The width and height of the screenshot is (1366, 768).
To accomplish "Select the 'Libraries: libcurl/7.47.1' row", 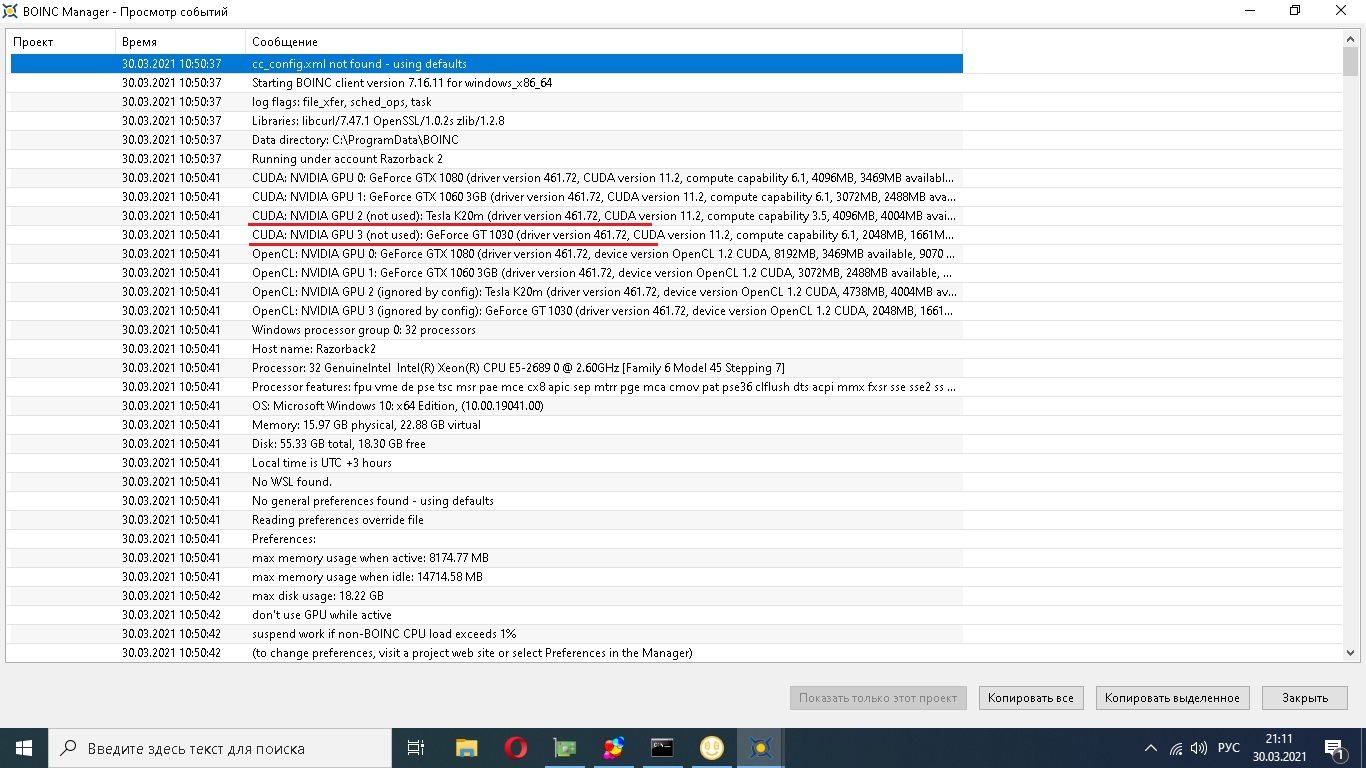I will tap(486, 121).
